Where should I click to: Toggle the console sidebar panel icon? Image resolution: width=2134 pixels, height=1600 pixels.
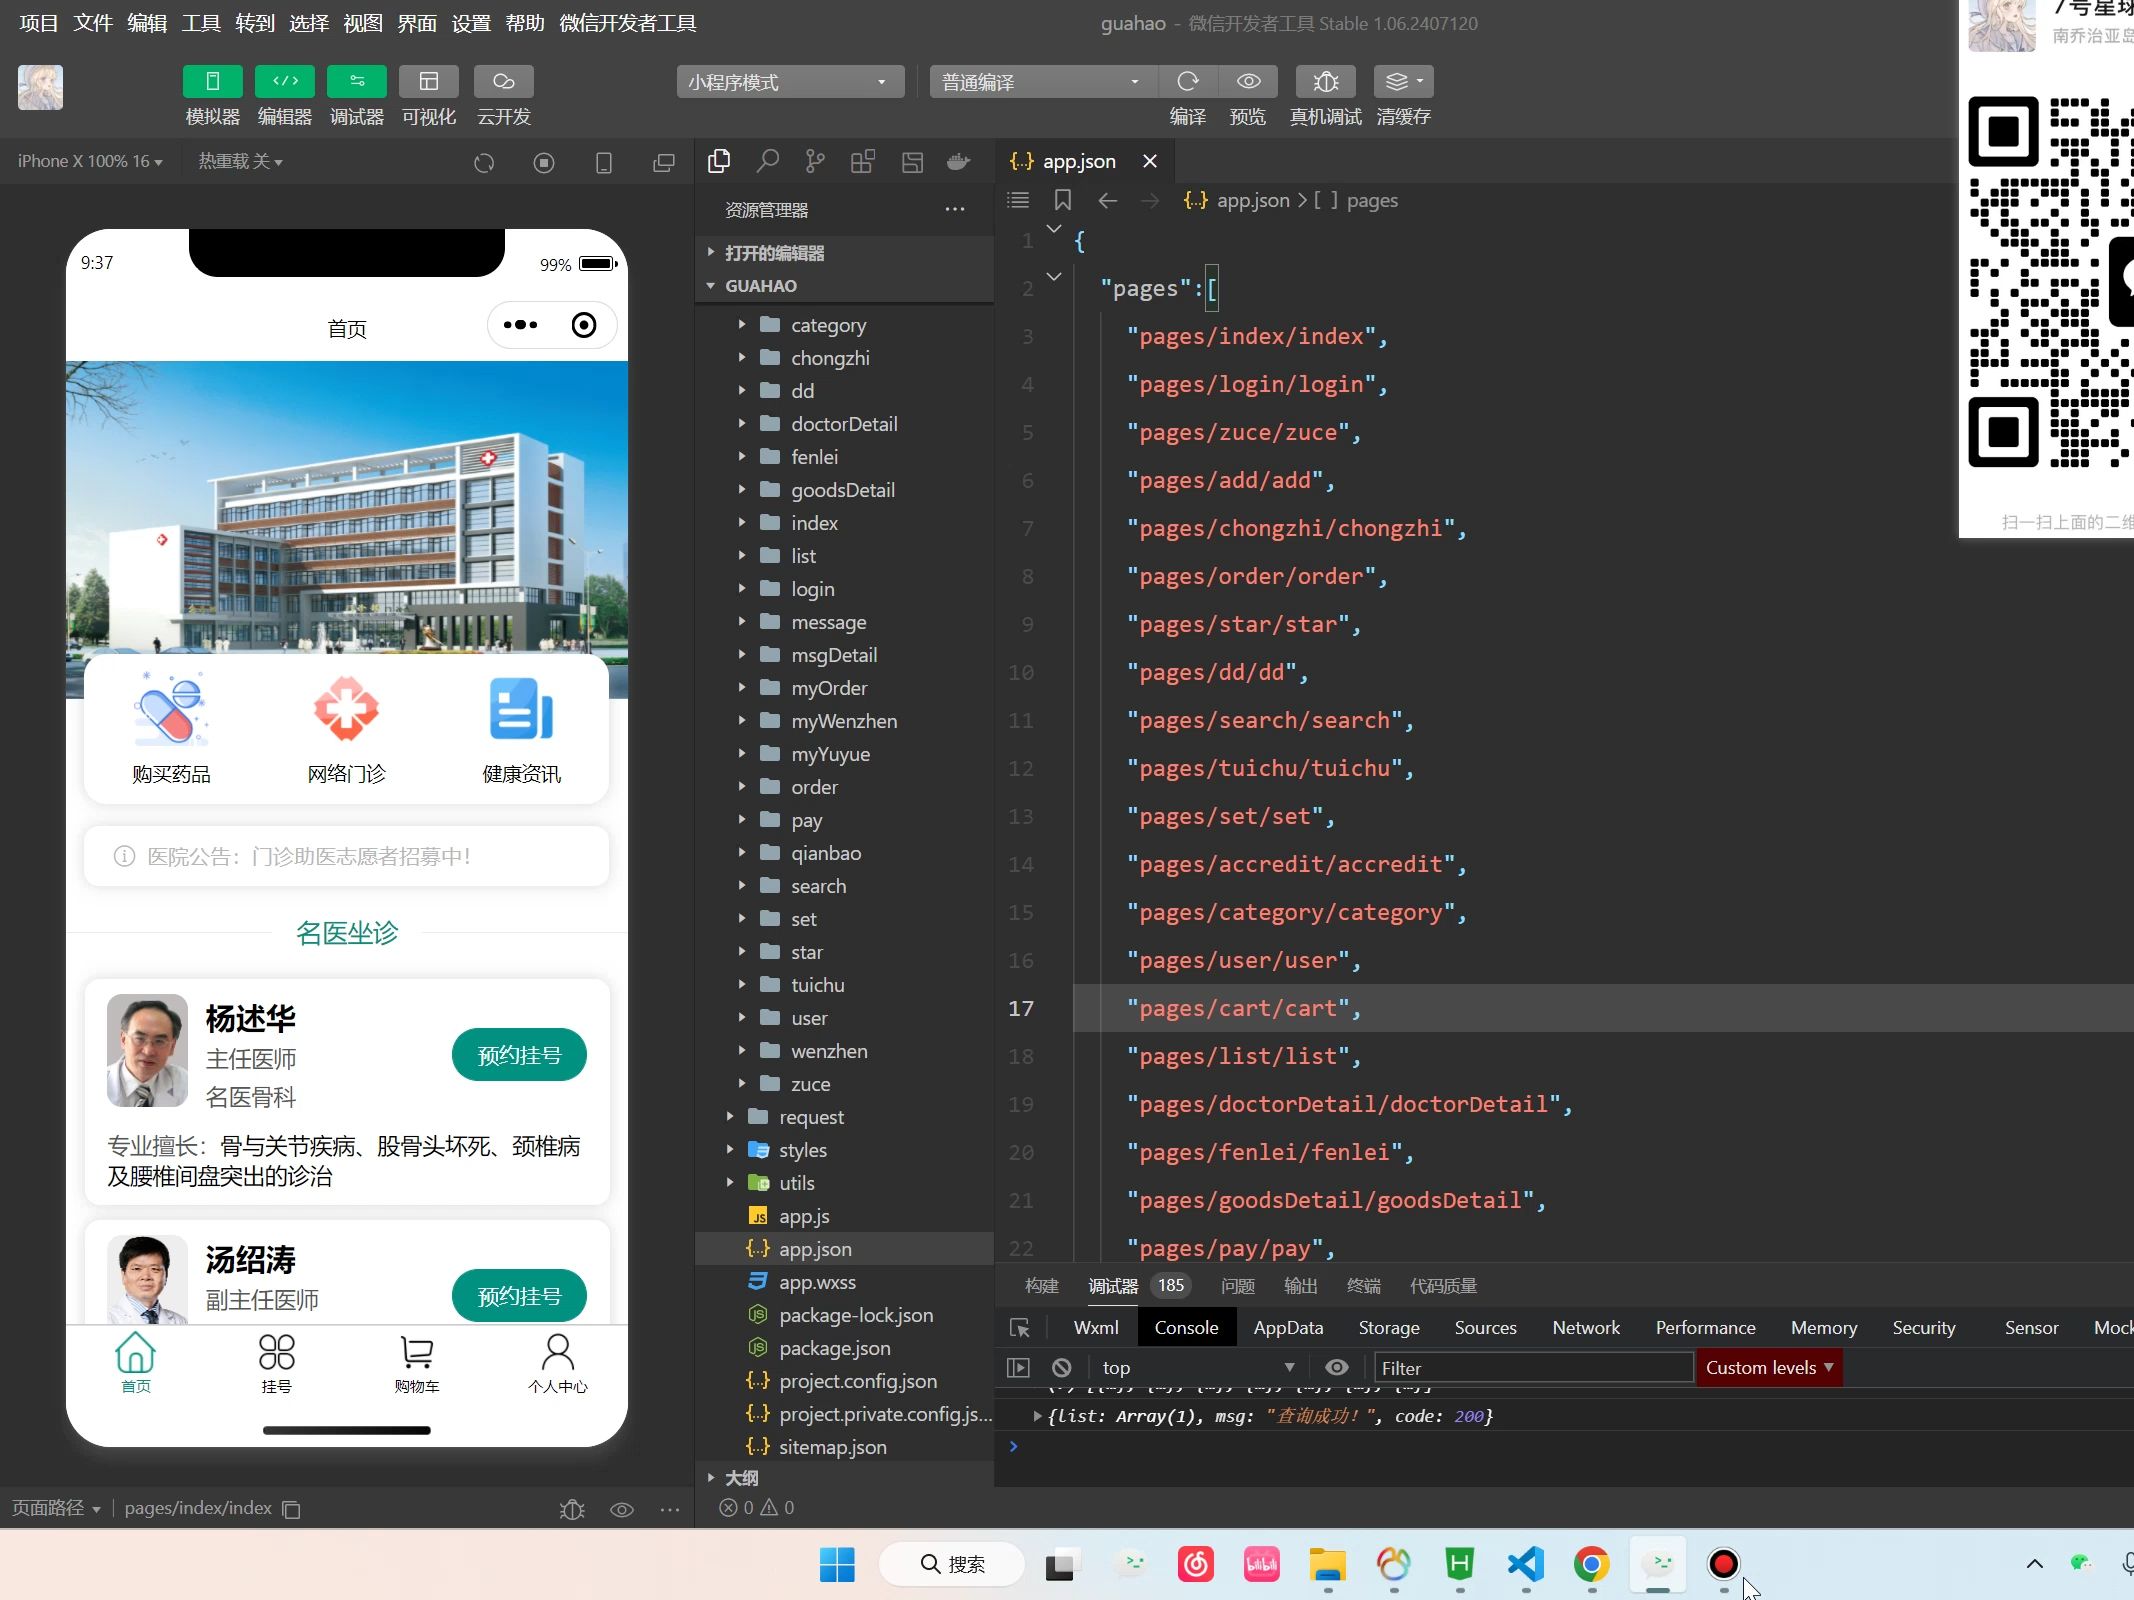click(1018, 1367)
